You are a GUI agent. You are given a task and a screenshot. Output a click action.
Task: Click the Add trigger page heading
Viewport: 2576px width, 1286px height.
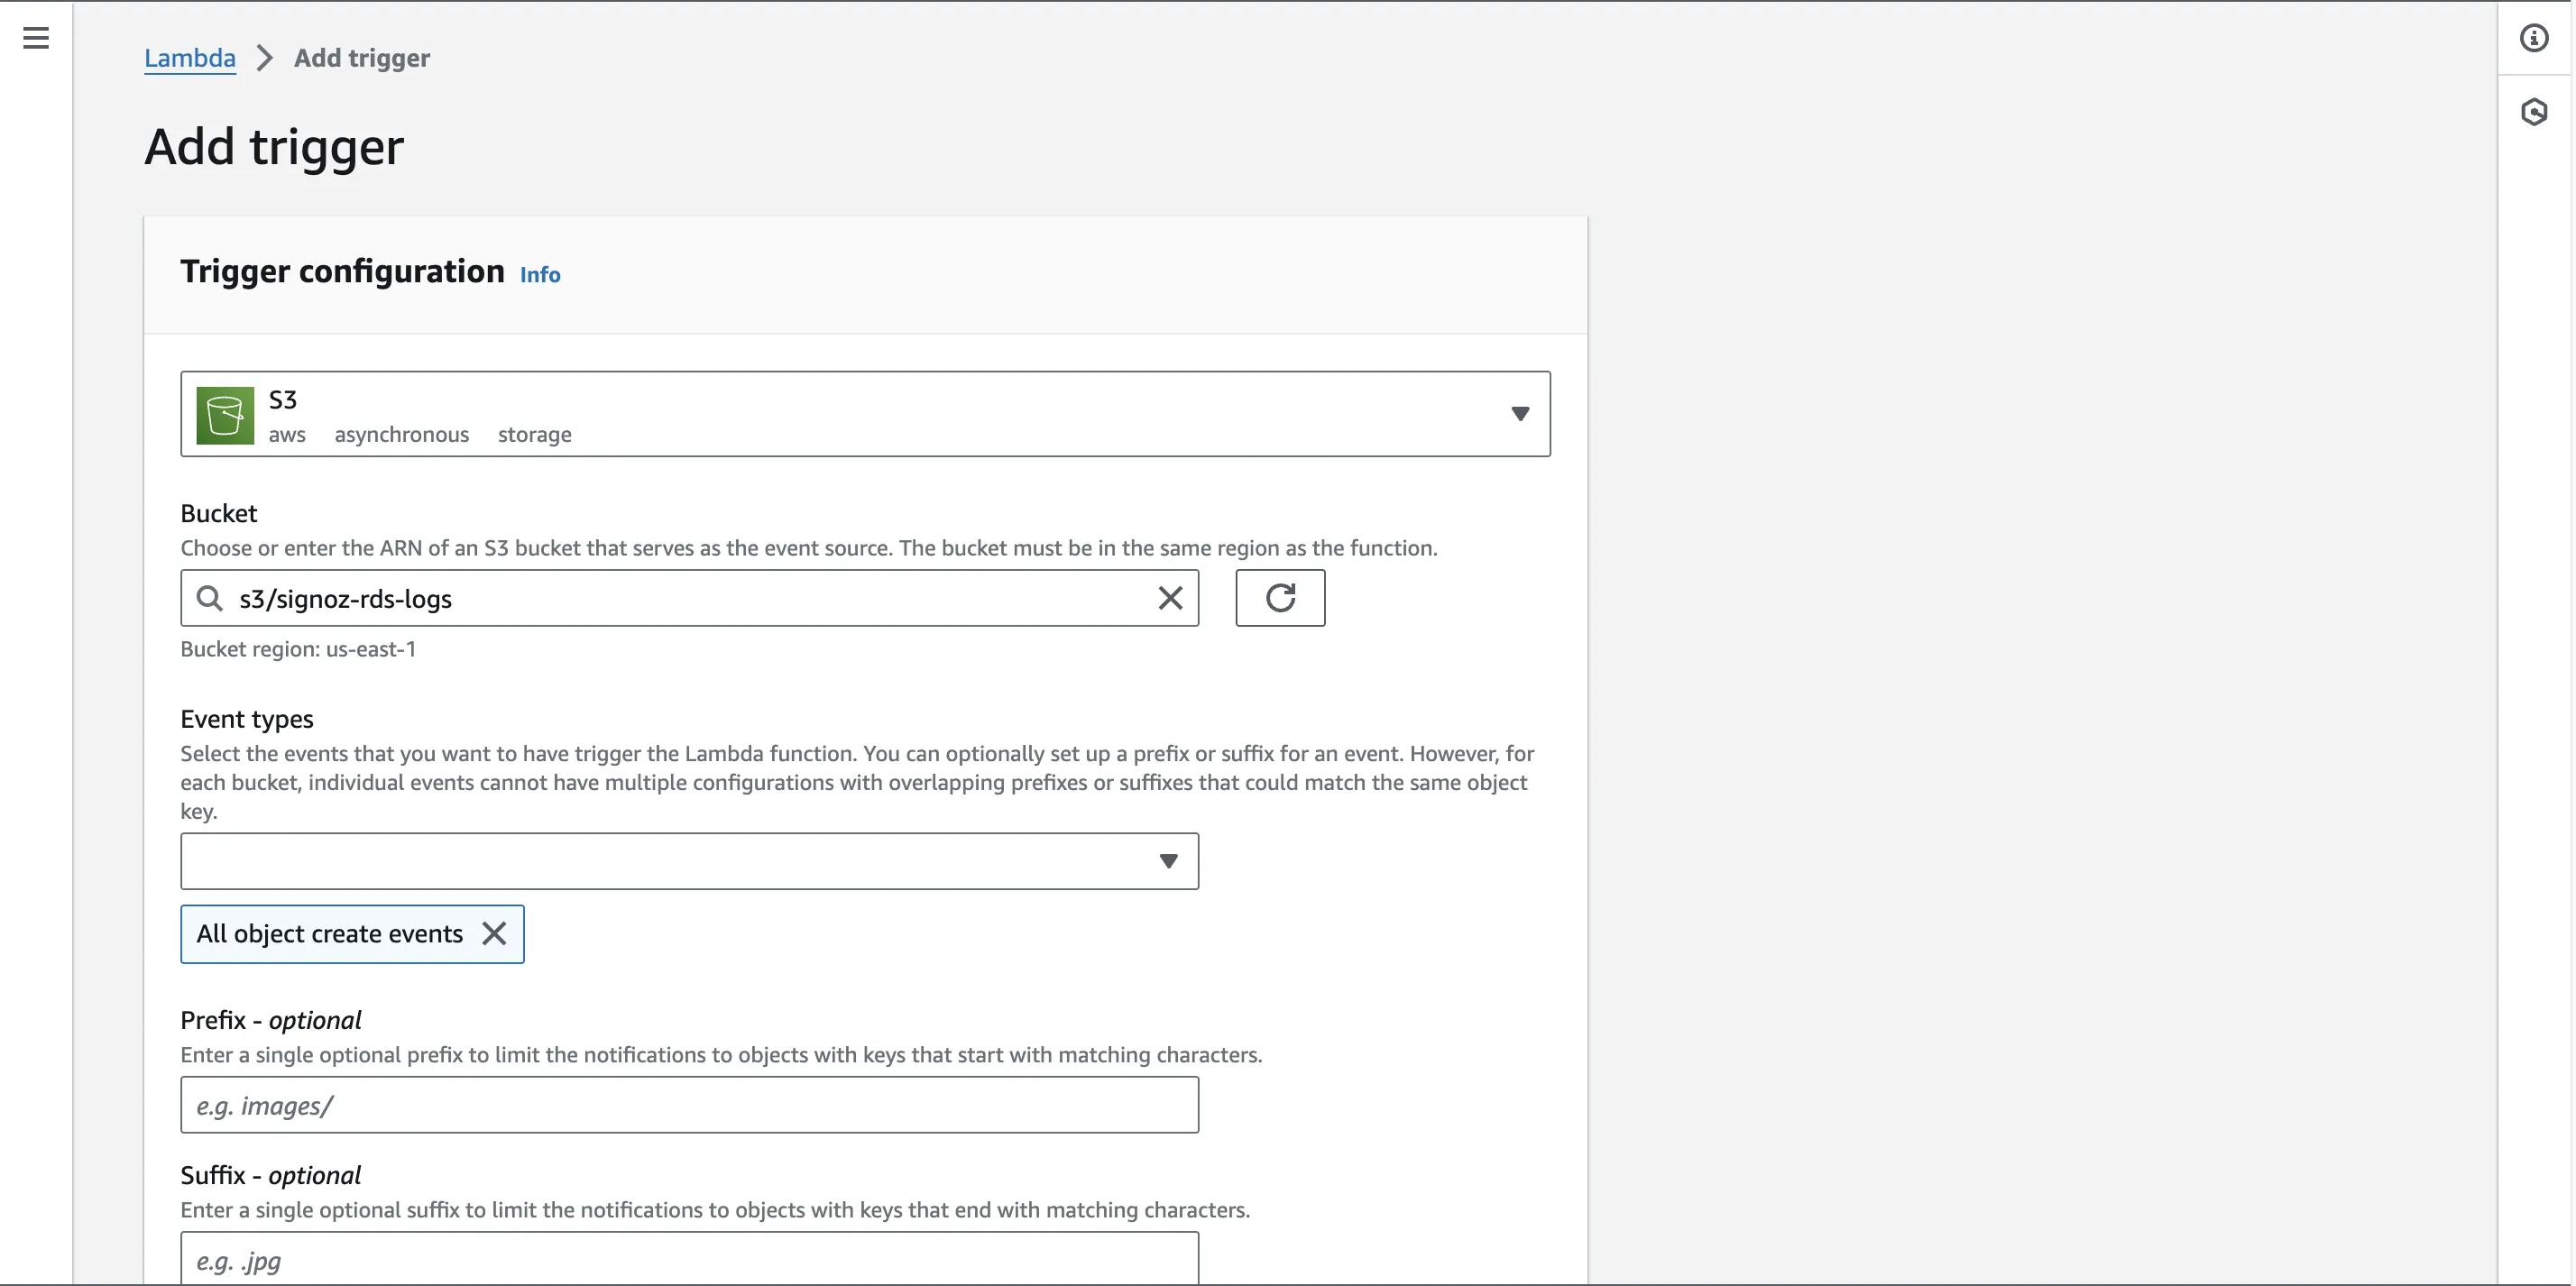(x=274, y=148)
